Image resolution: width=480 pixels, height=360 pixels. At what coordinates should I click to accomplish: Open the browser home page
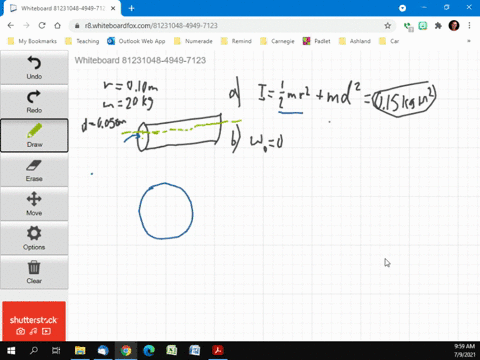pos(58,26)
